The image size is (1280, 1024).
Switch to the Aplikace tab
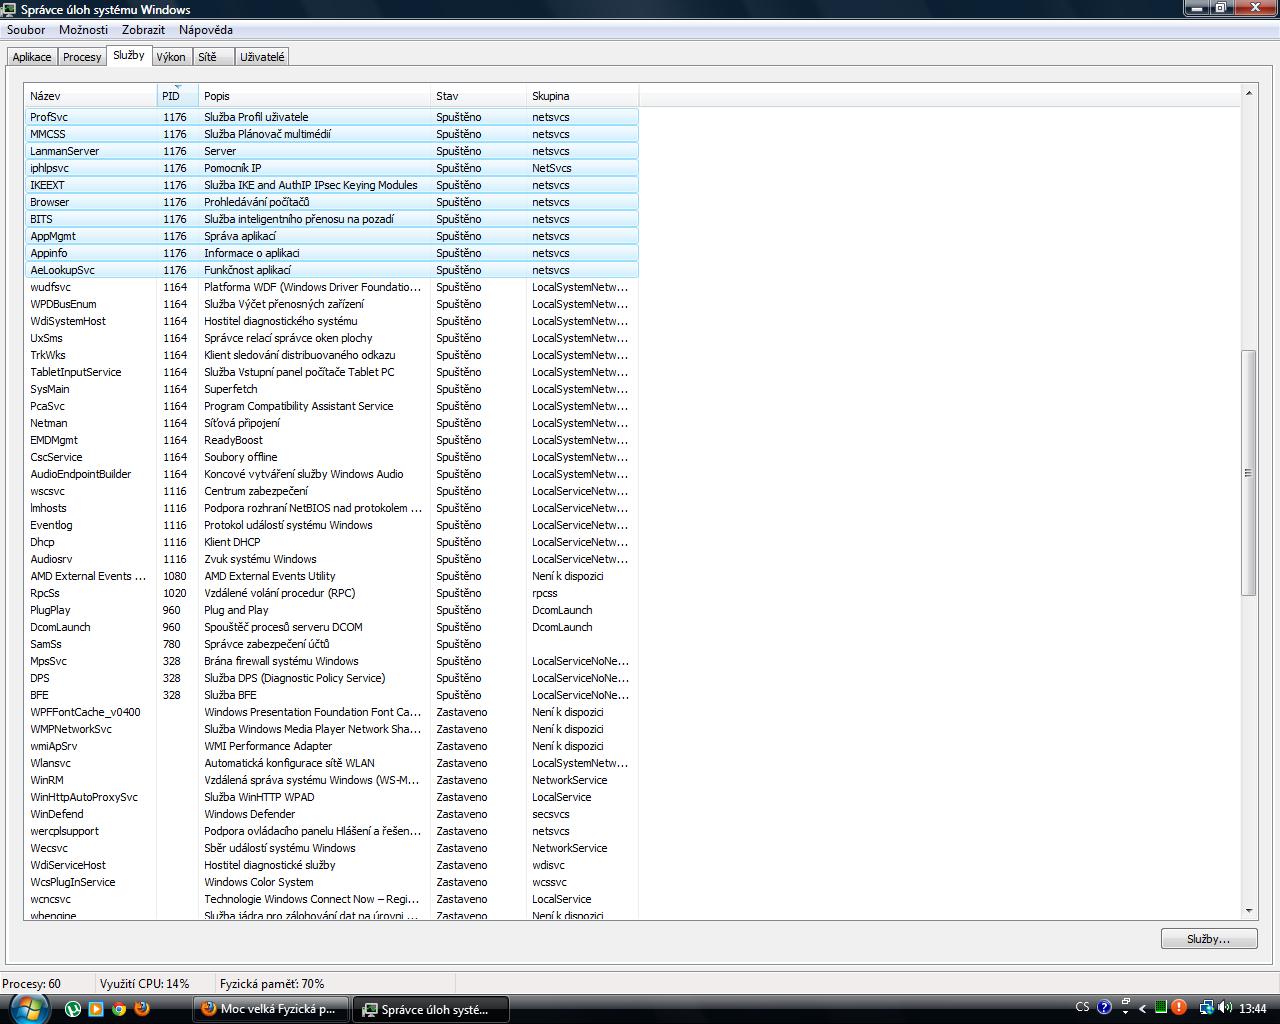pyautogui.click(x=32, y=57)
